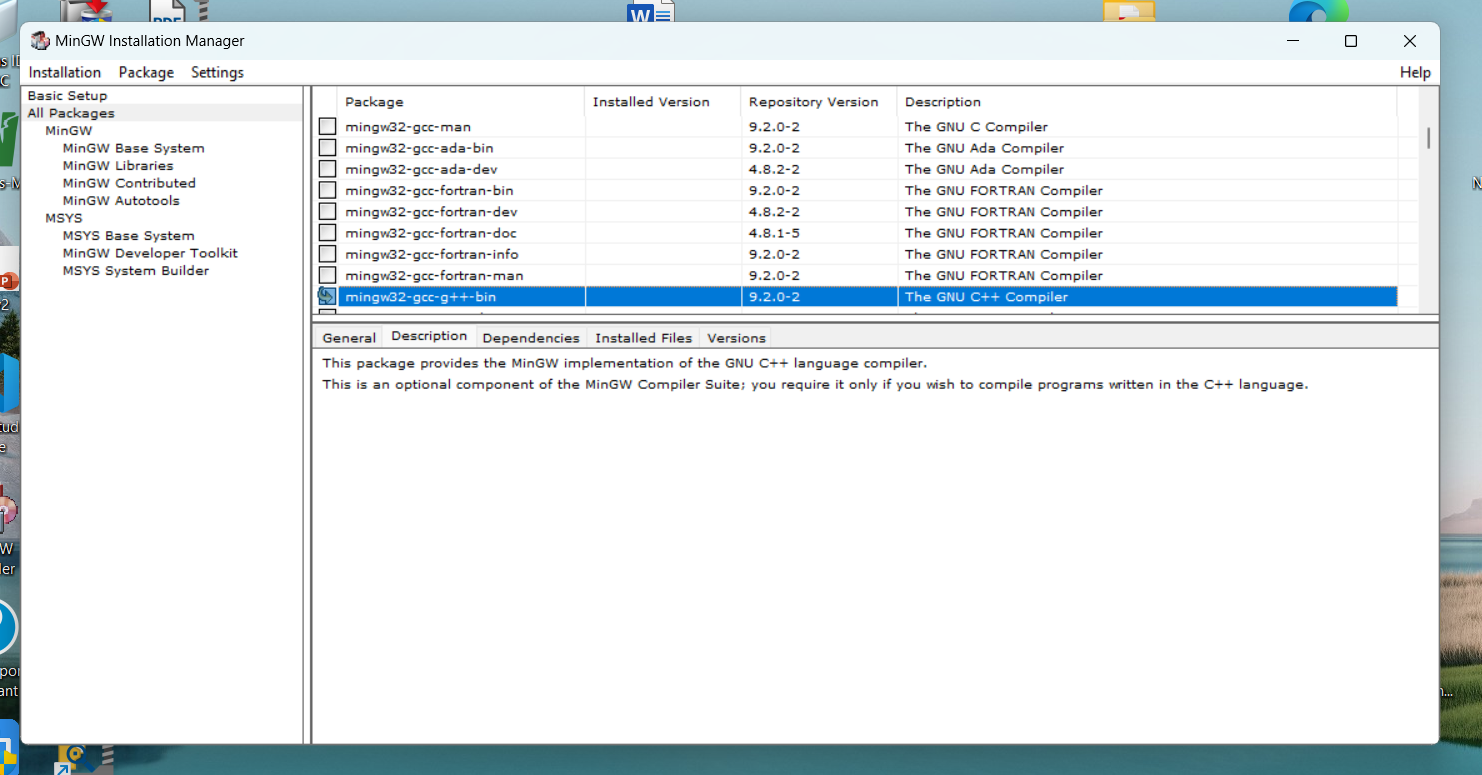
Task: Select the mingw32-gcc-g++-bin package name
Action: [420, 297]
